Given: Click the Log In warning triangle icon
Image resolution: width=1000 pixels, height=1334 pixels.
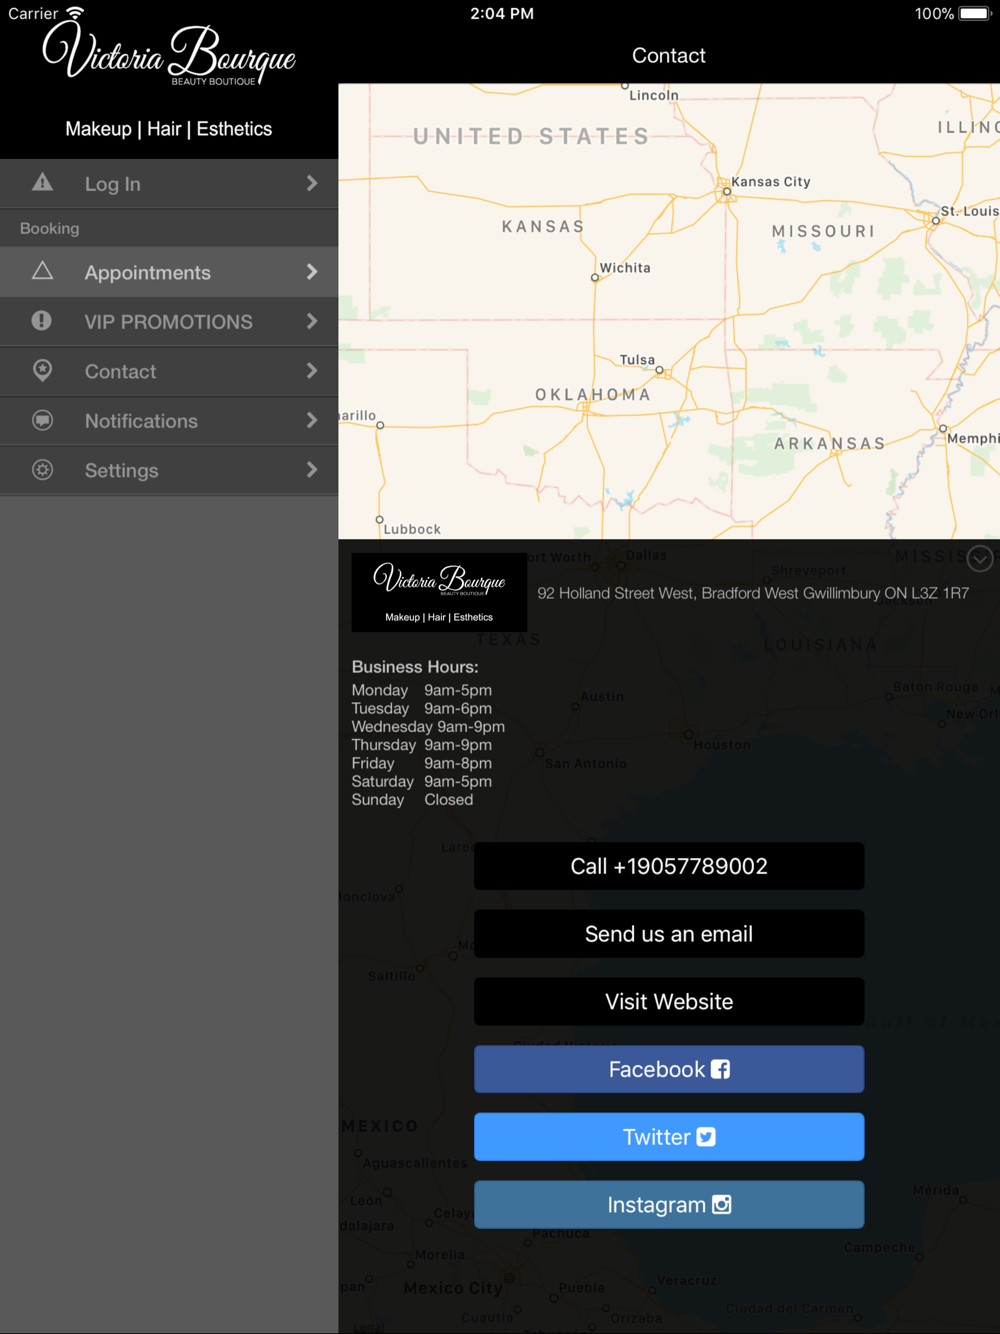Looking at the screenshot, I should pos(42,182).
